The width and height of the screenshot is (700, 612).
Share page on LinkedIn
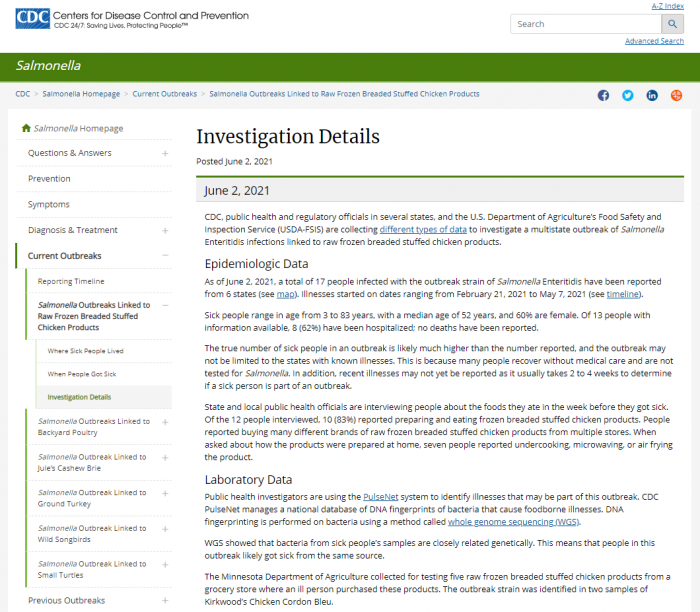652,95
